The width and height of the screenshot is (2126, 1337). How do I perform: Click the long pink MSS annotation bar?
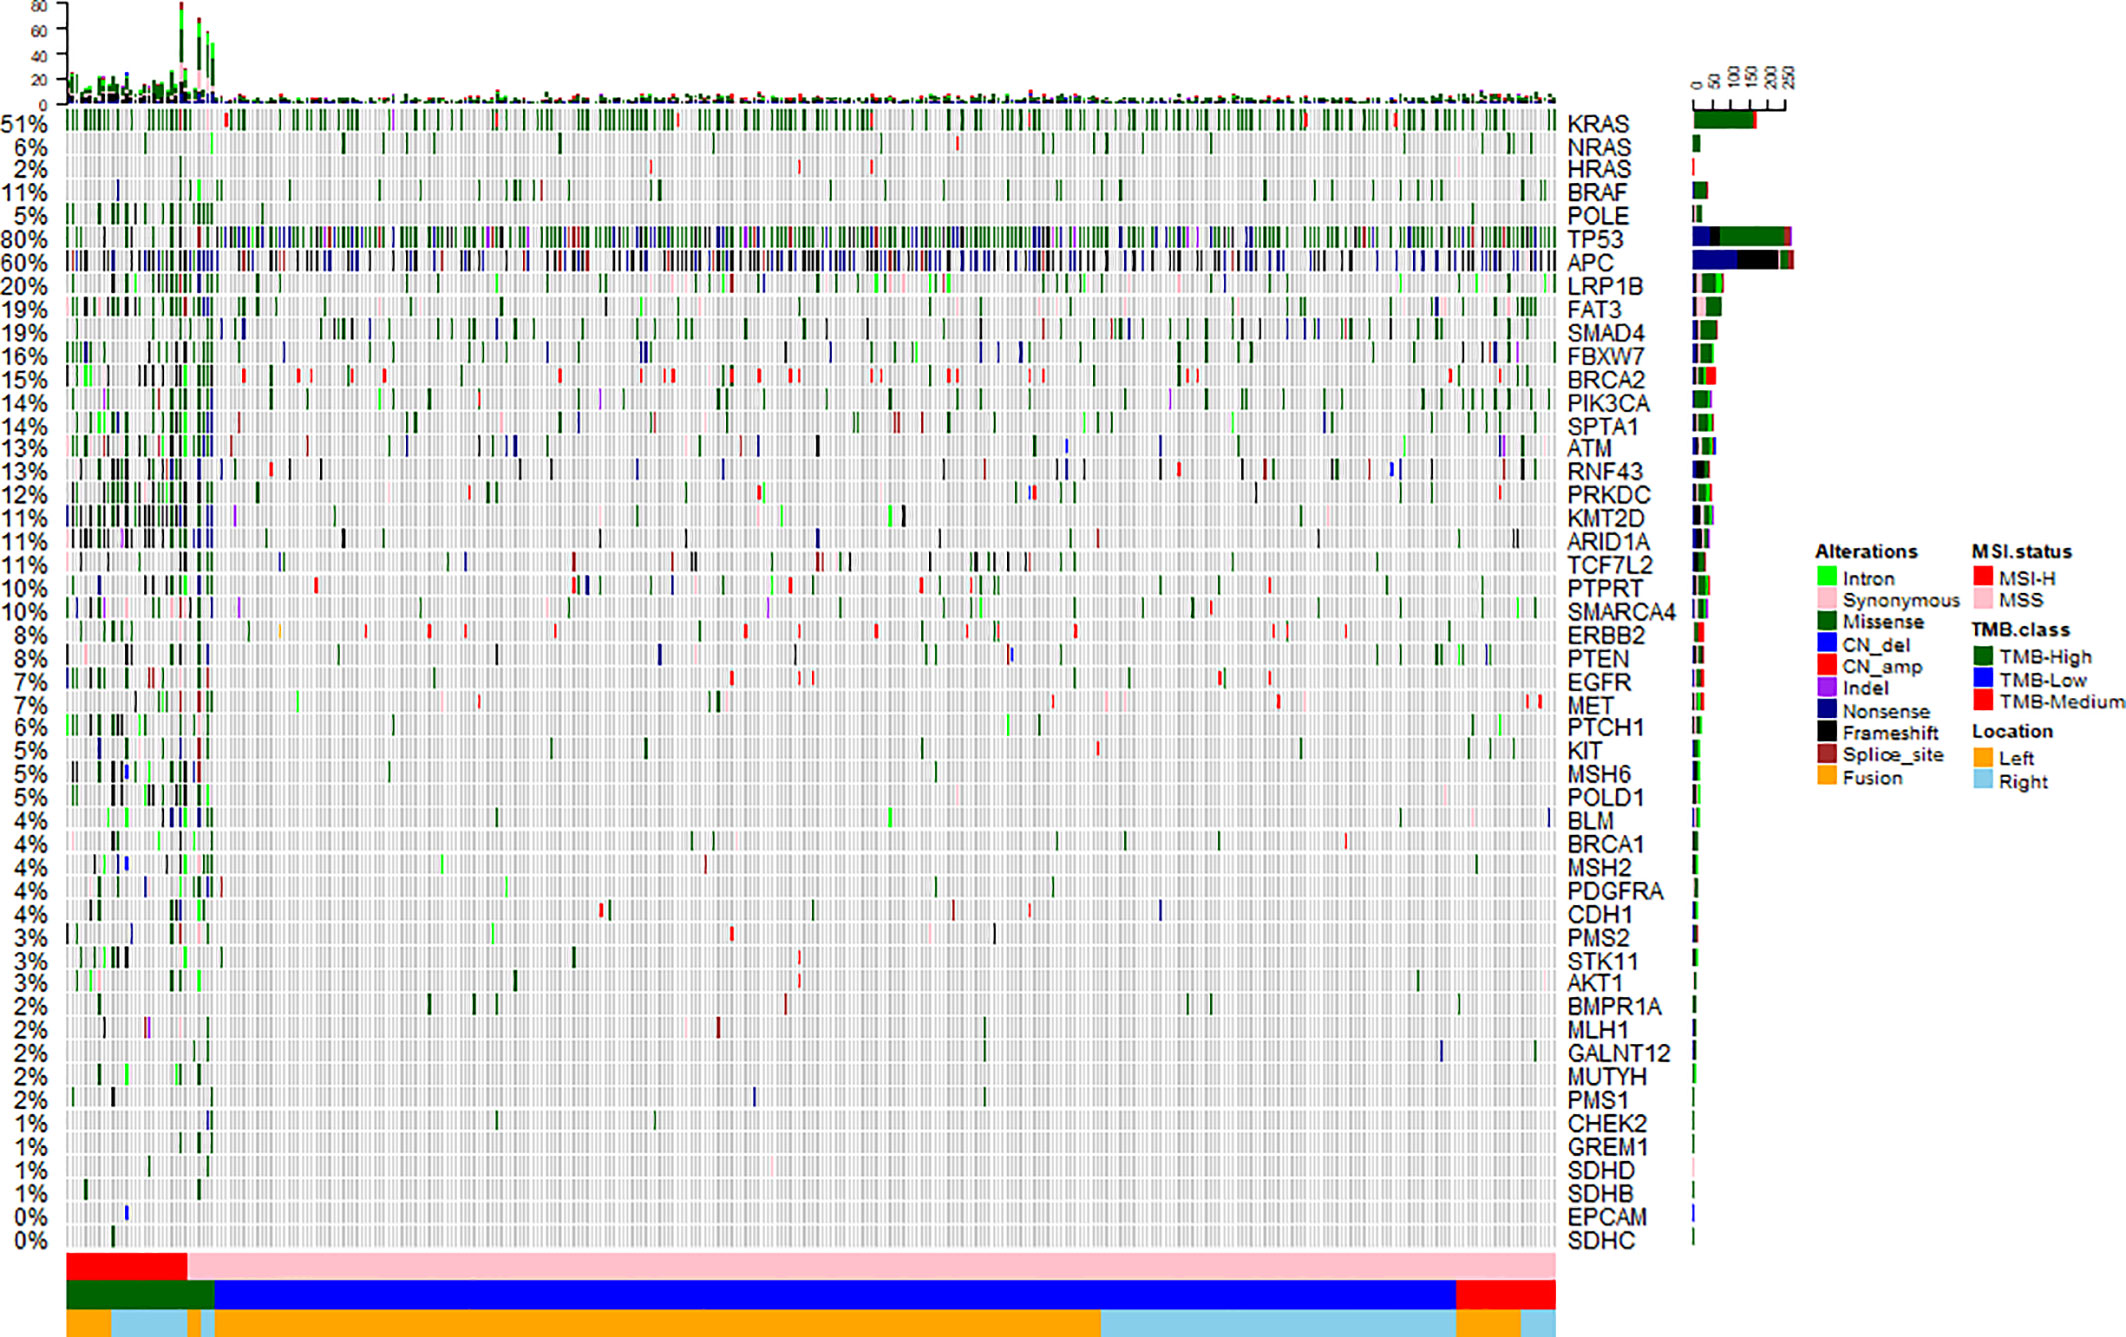click(x=871, y=1265)
